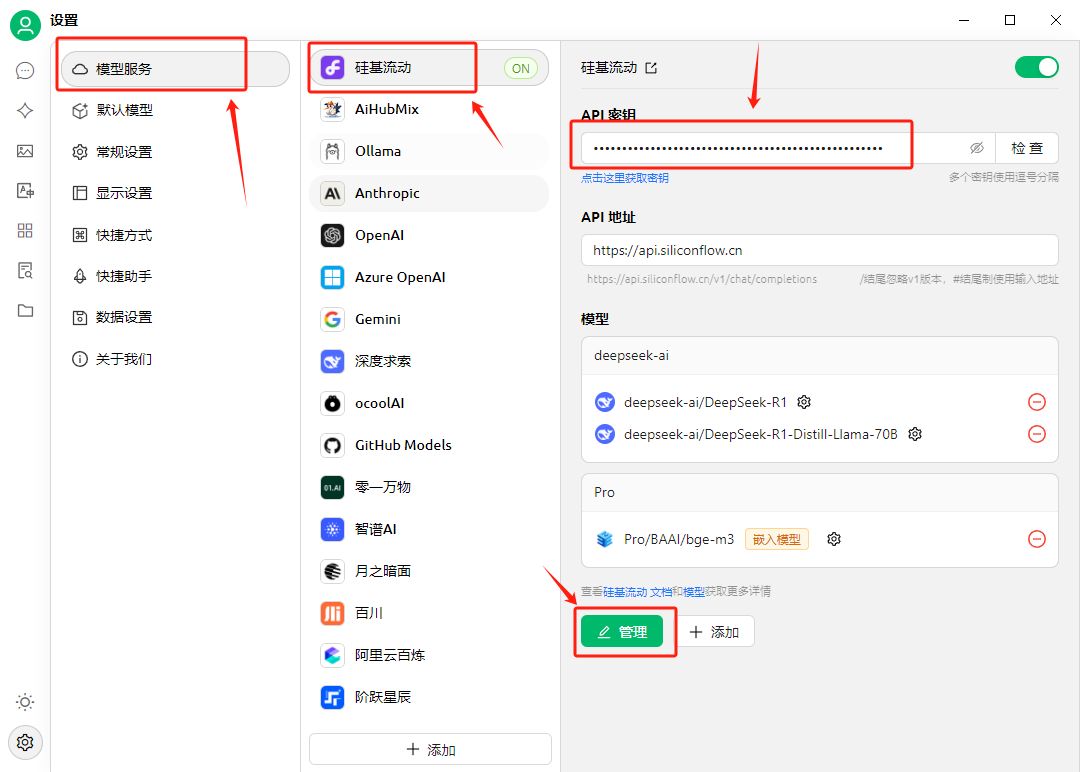
Task: Remove DeepSeek-R1-Distill-Llama-70B from model list
Action: tap(1037, 434)
